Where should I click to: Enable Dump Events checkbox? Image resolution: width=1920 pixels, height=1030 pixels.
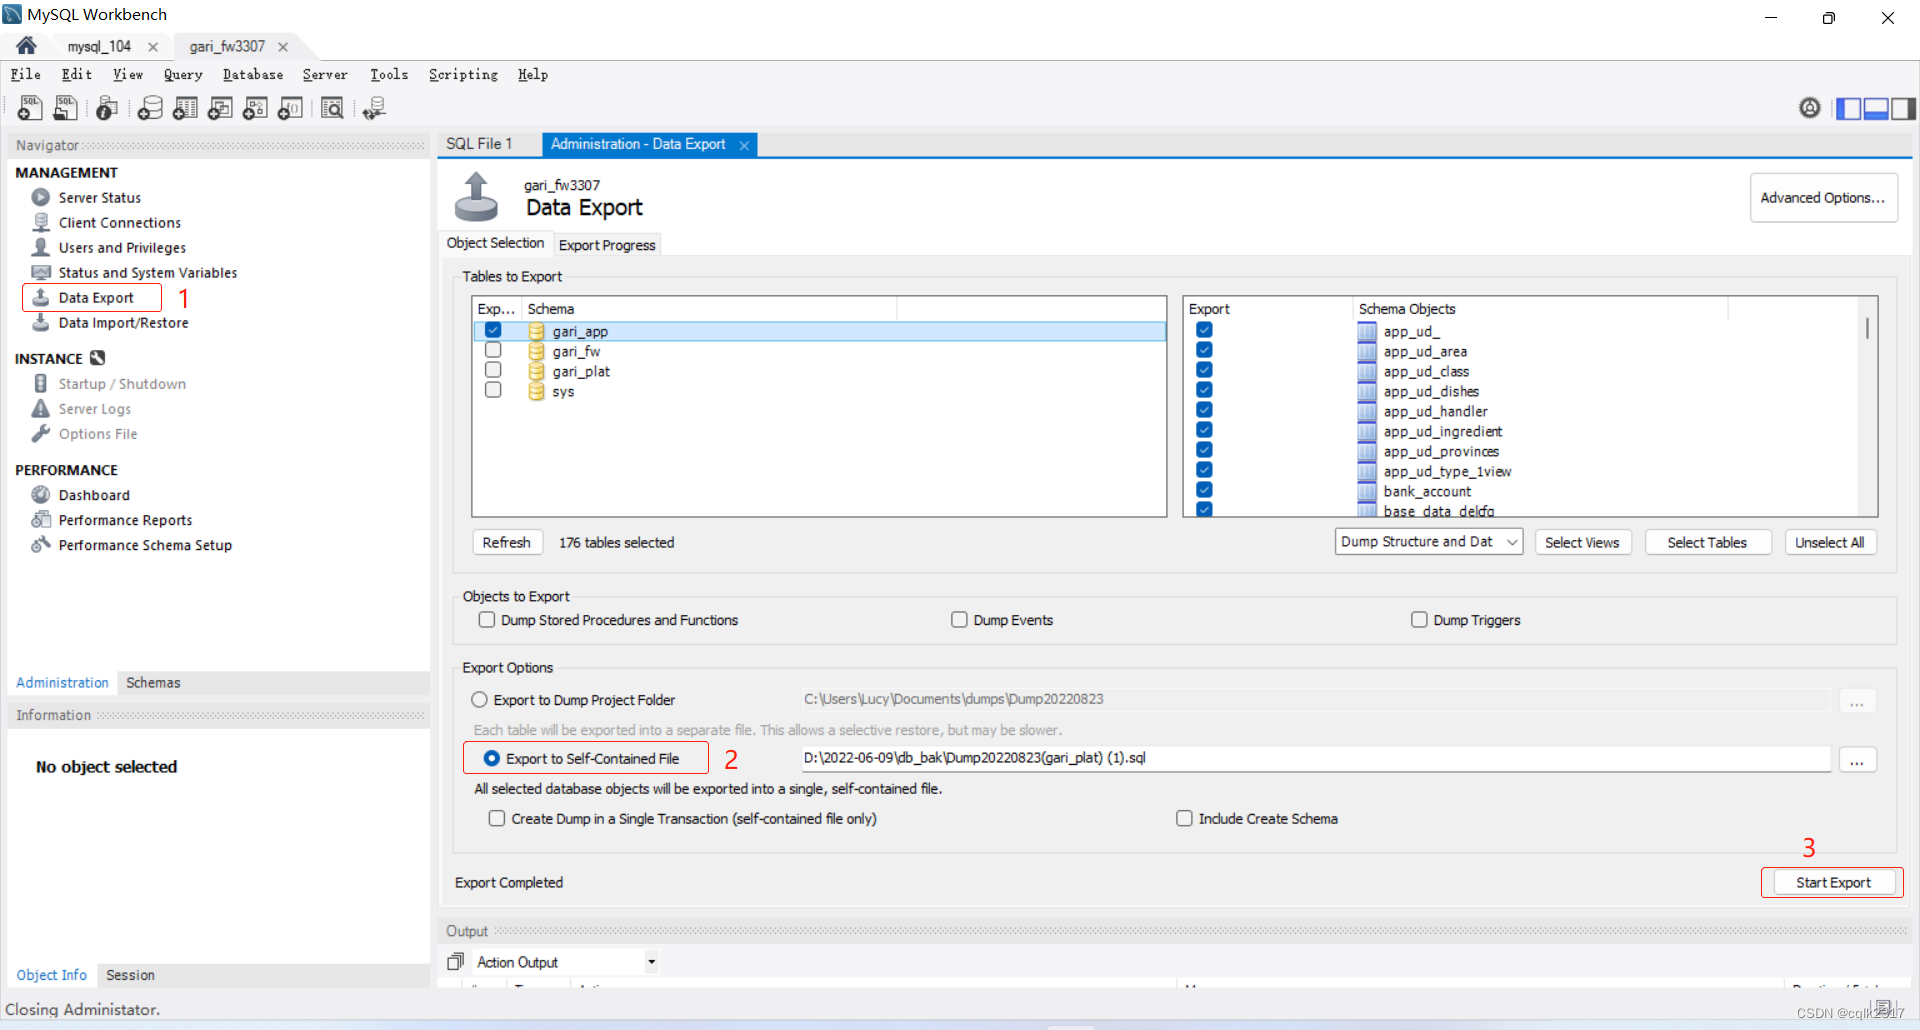[x=959, y=620]
